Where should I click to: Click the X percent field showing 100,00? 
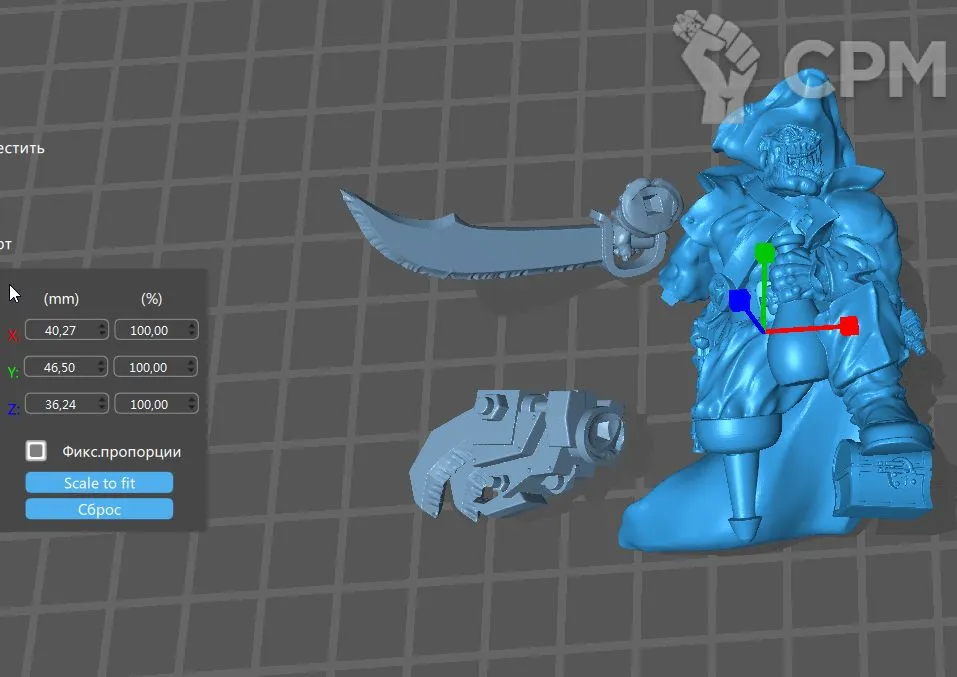coord(150,330)
